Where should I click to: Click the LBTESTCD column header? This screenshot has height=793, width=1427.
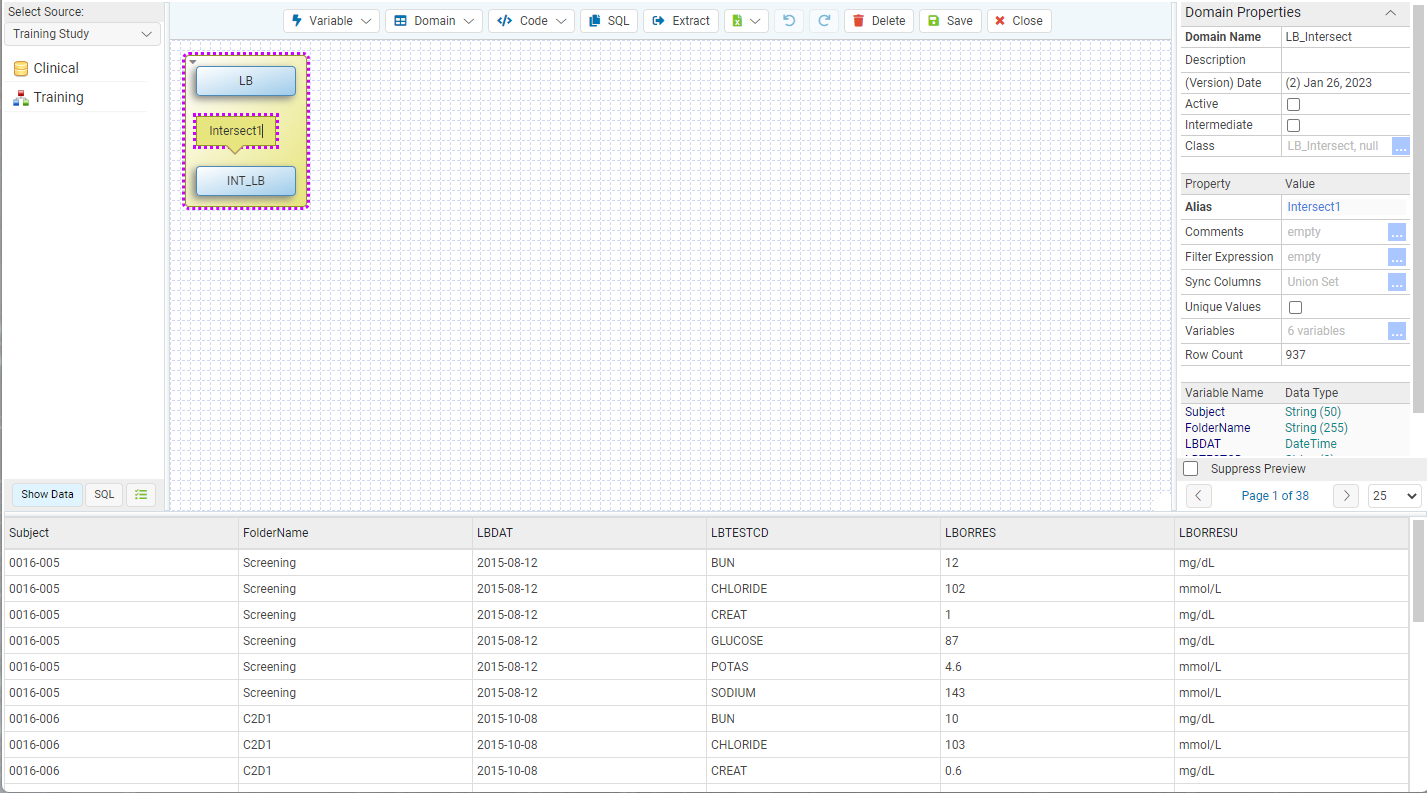pyautogui.click(x=823, y=533)
